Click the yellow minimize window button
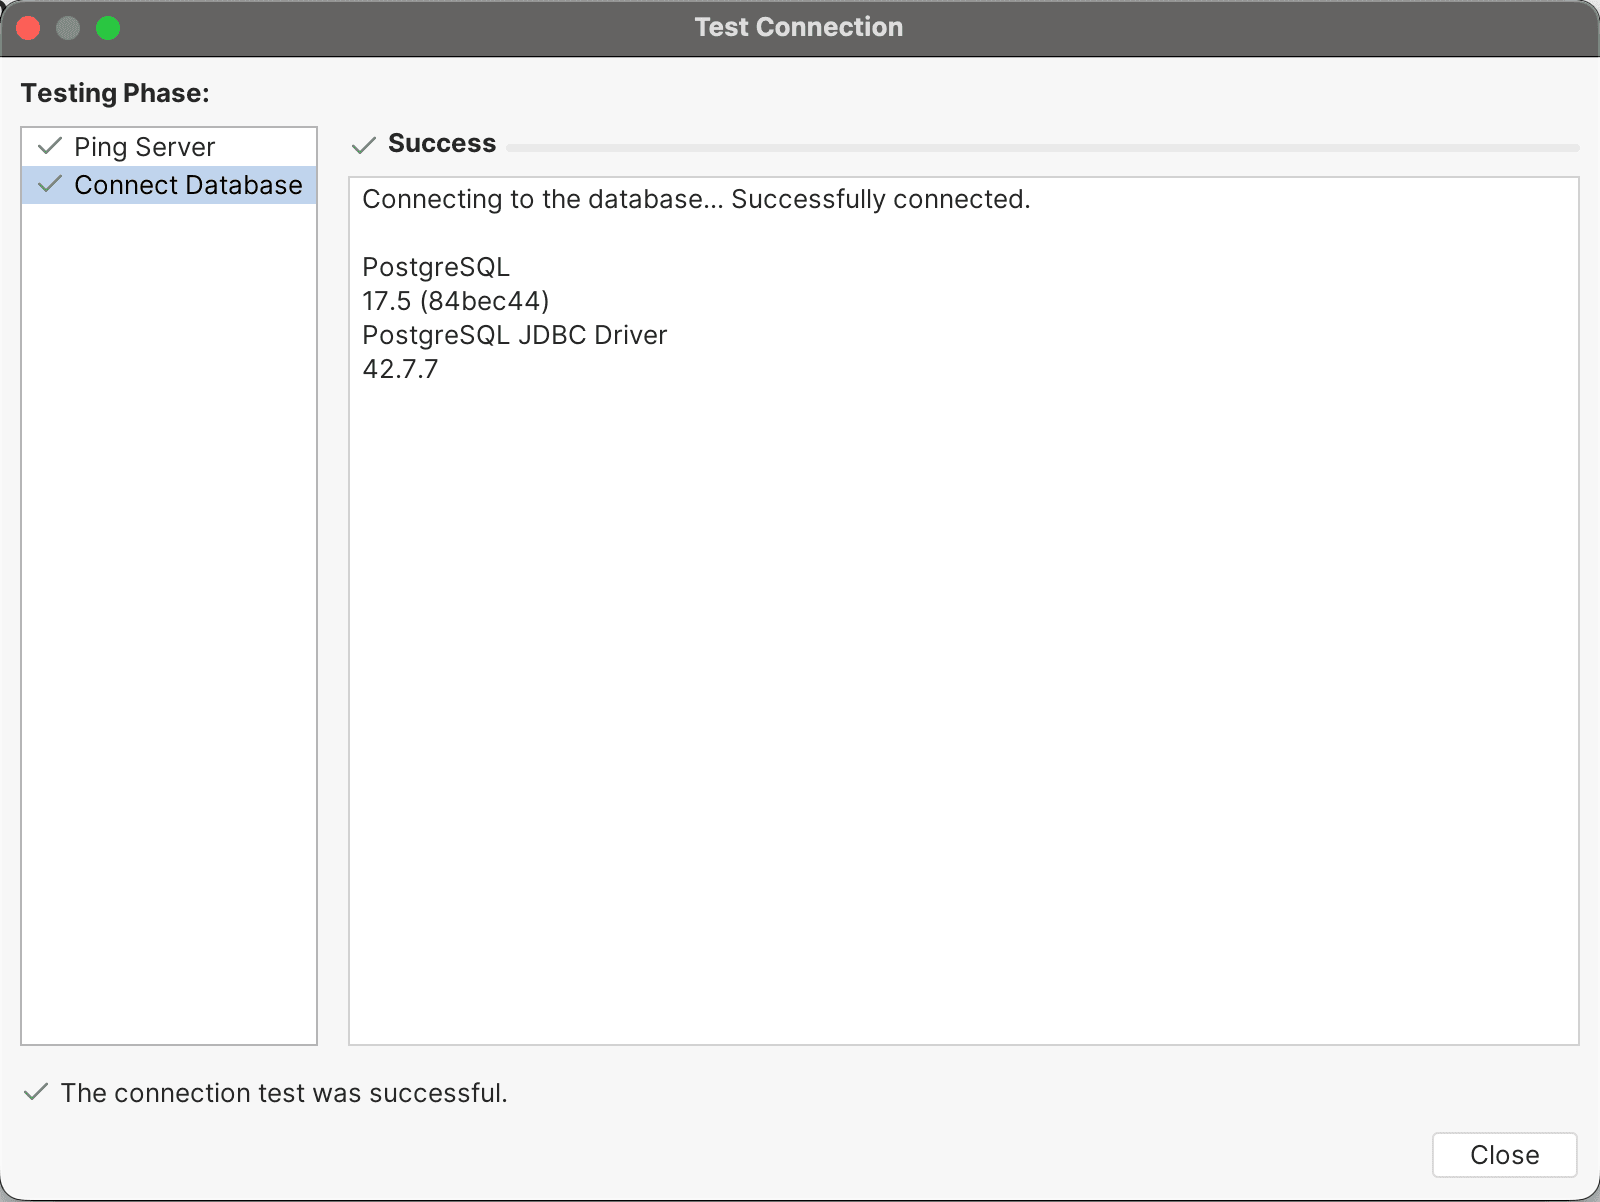This screenshot has width=1600, height=1202. [x=68, y=27]
